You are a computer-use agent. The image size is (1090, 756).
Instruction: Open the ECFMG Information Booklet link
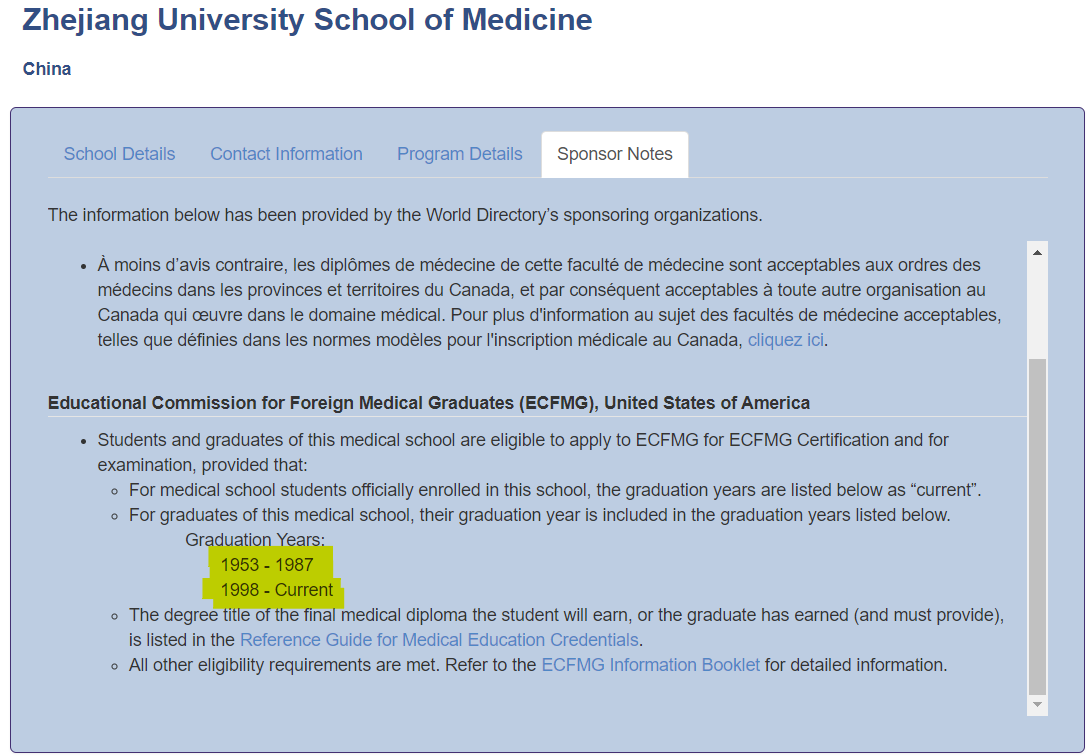point(651,665)
